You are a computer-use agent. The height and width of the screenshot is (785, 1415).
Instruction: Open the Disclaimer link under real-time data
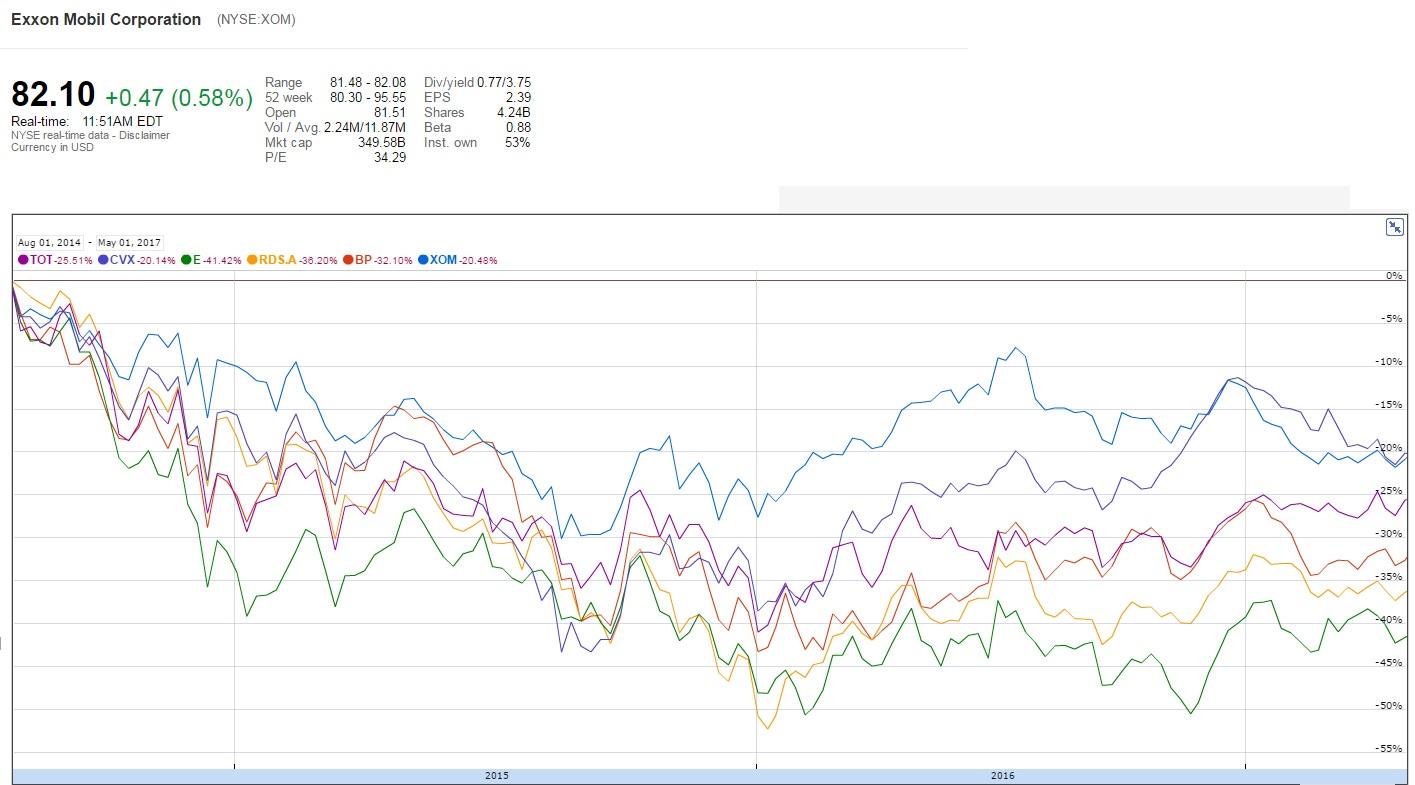click(144, 135)
